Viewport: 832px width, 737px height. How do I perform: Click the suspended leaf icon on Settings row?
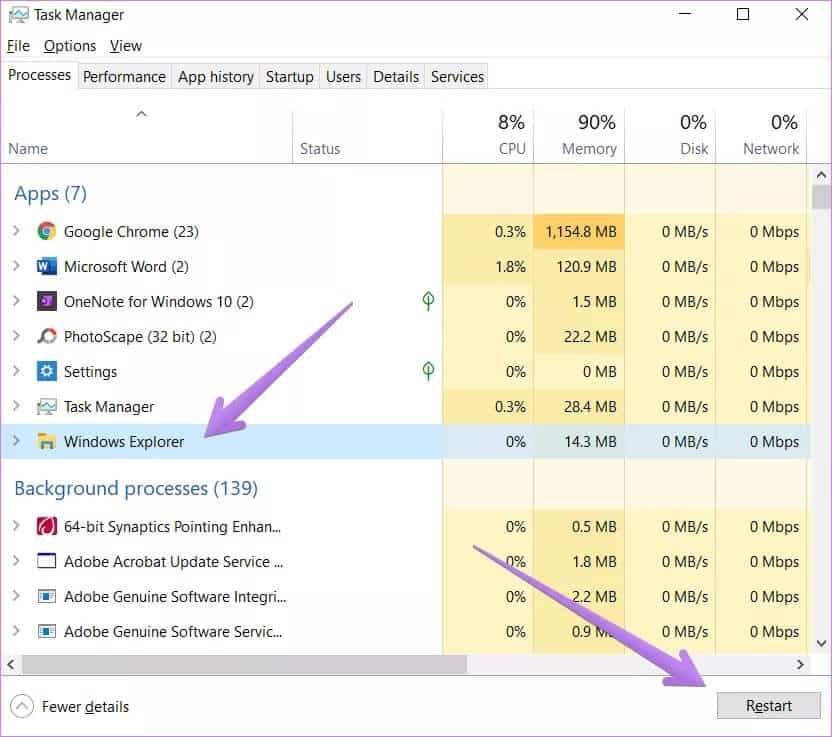tap(428, 371)
